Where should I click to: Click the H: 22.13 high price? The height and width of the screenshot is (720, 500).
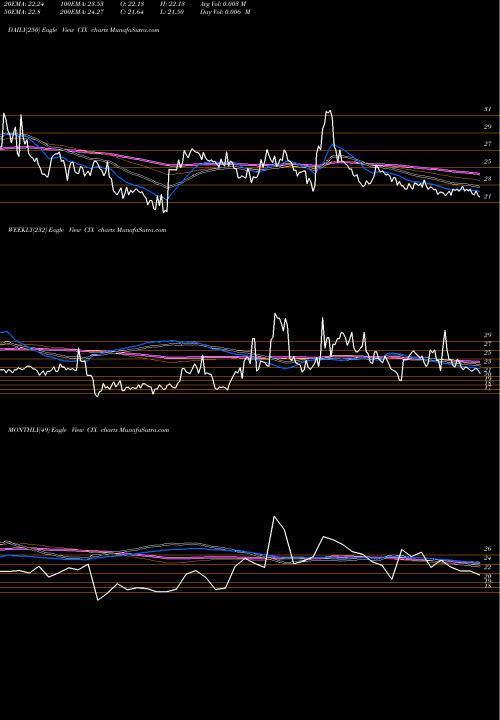pyautogui.click(x=173, y=4)
